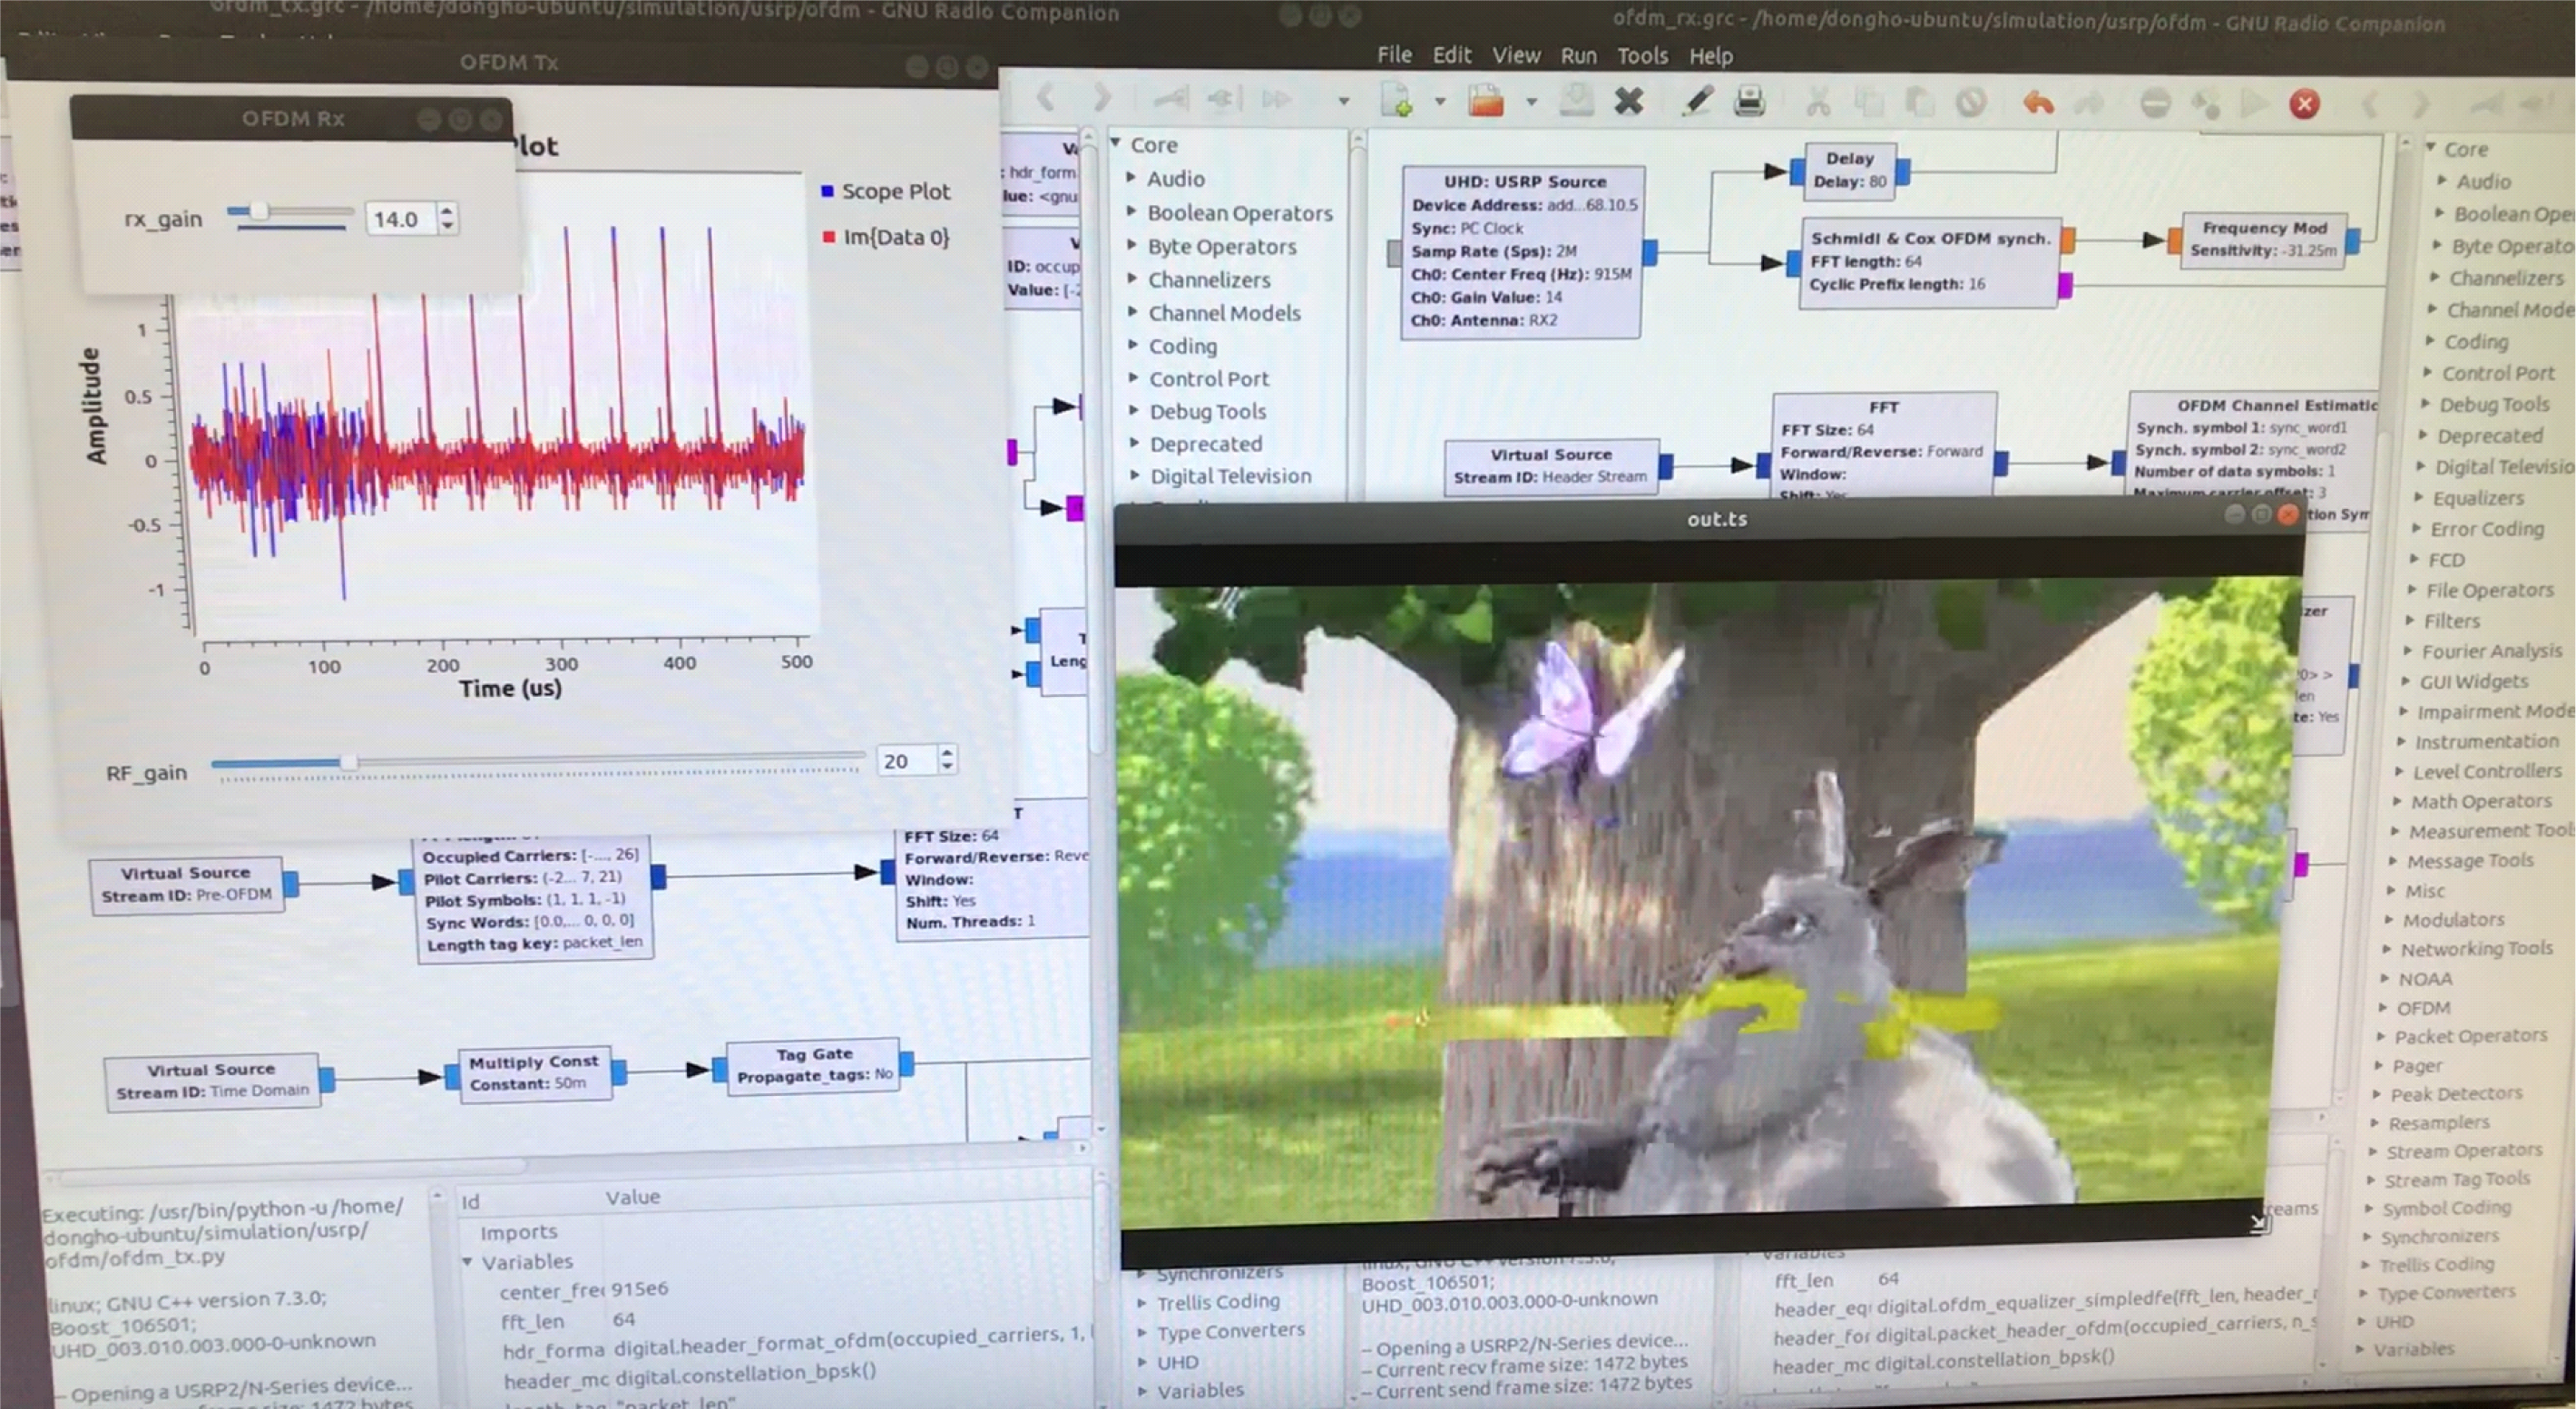Expand Fourier Analysis in ofdm_rx block tree
Screen dimensions: 2576x1409
coord(2407,651)
